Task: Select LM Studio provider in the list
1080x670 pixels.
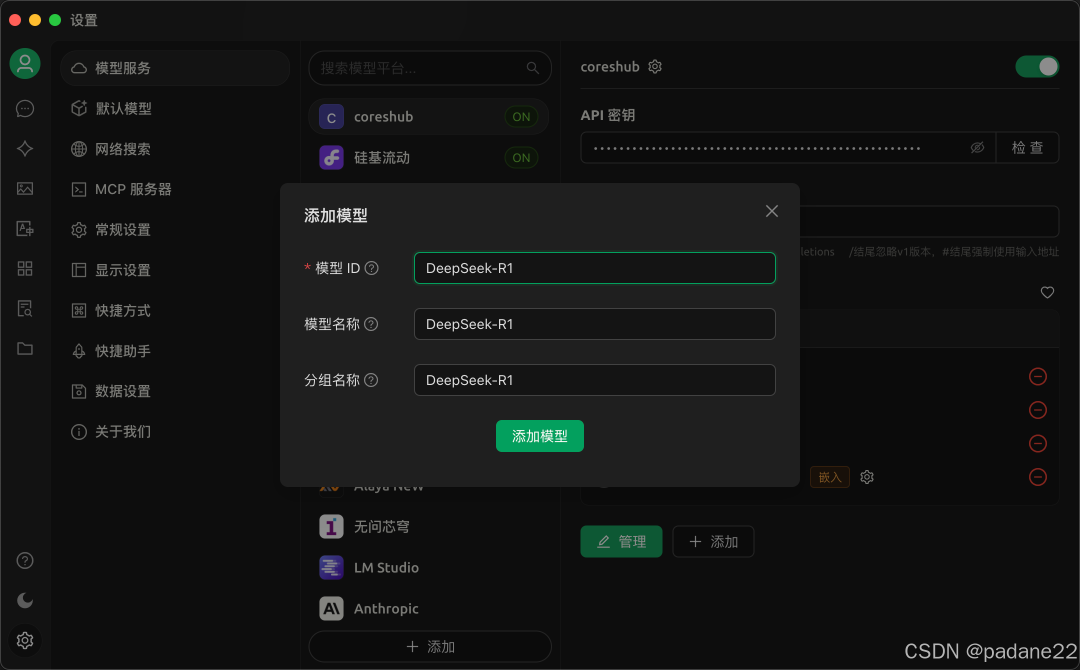Action: 428,568
